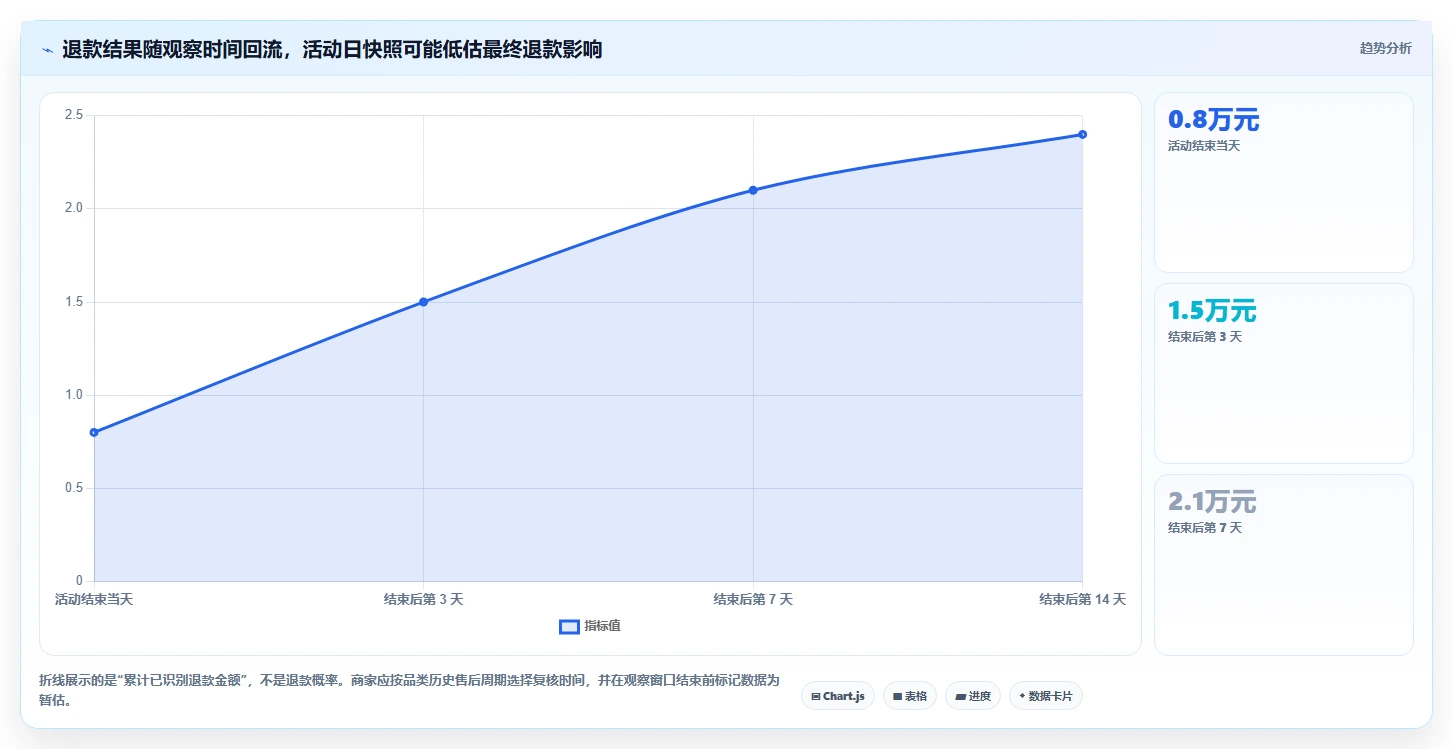Click the 2.1万元 card value

(1212, 502)
